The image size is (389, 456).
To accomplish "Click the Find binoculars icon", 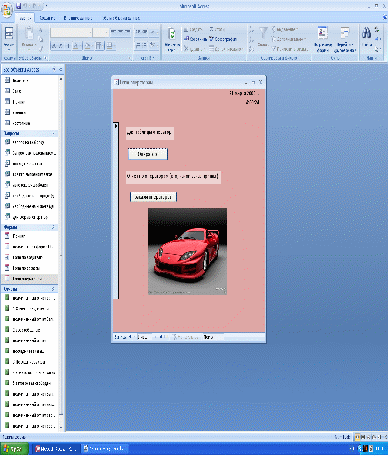I will (x=367, y=33).
